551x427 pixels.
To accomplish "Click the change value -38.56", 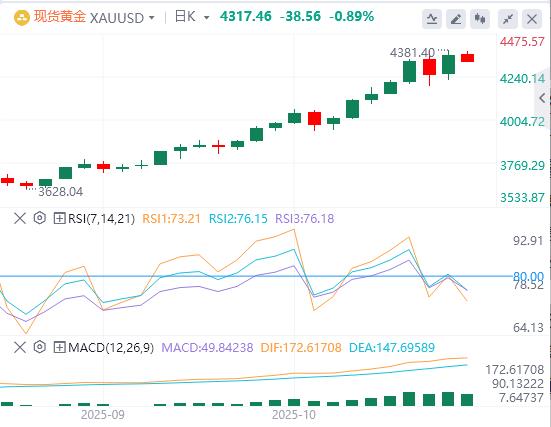I will coord(300,17).
